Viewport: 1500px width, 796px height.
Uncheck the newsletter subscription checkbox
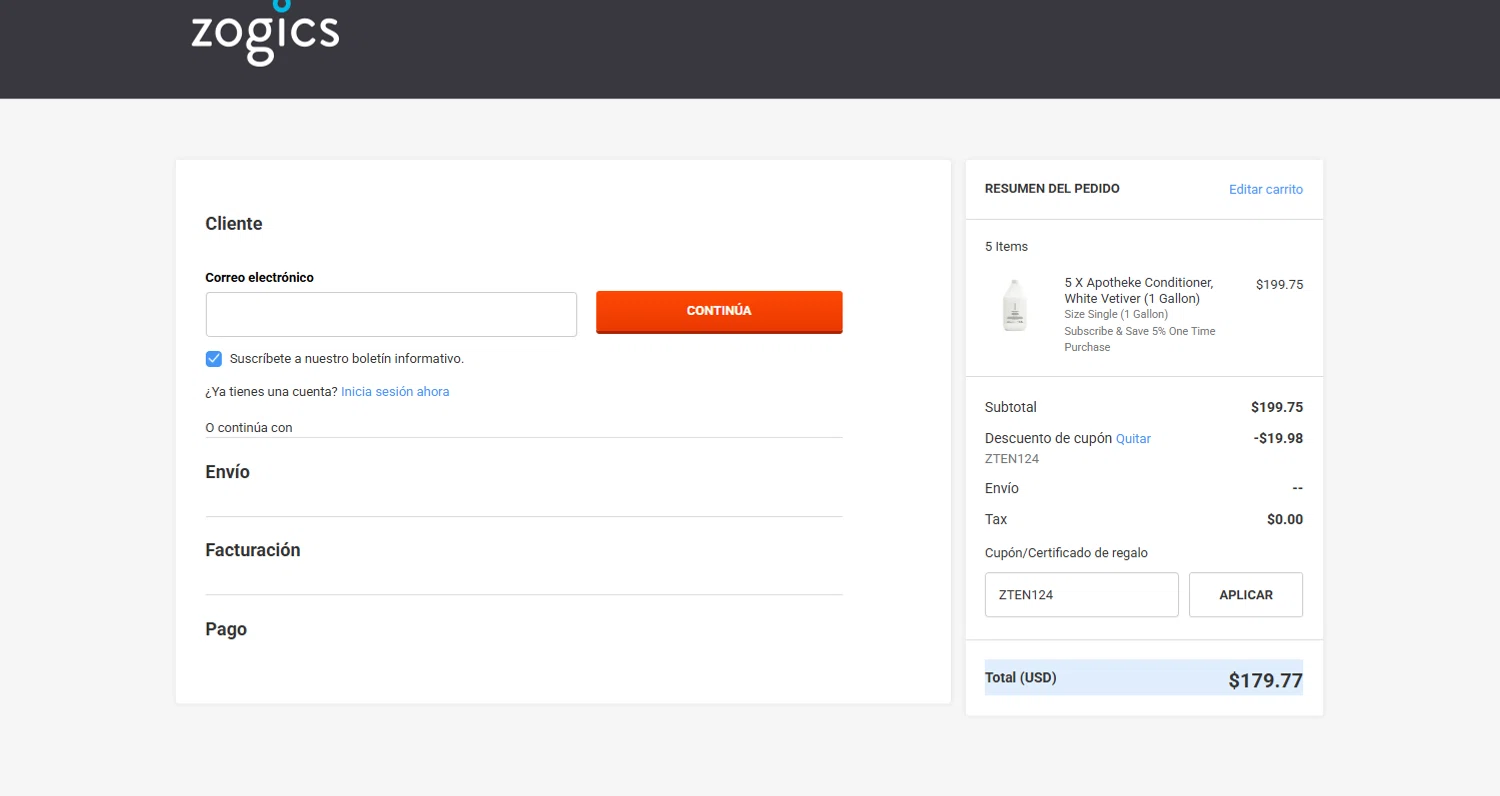click(214, 359)
